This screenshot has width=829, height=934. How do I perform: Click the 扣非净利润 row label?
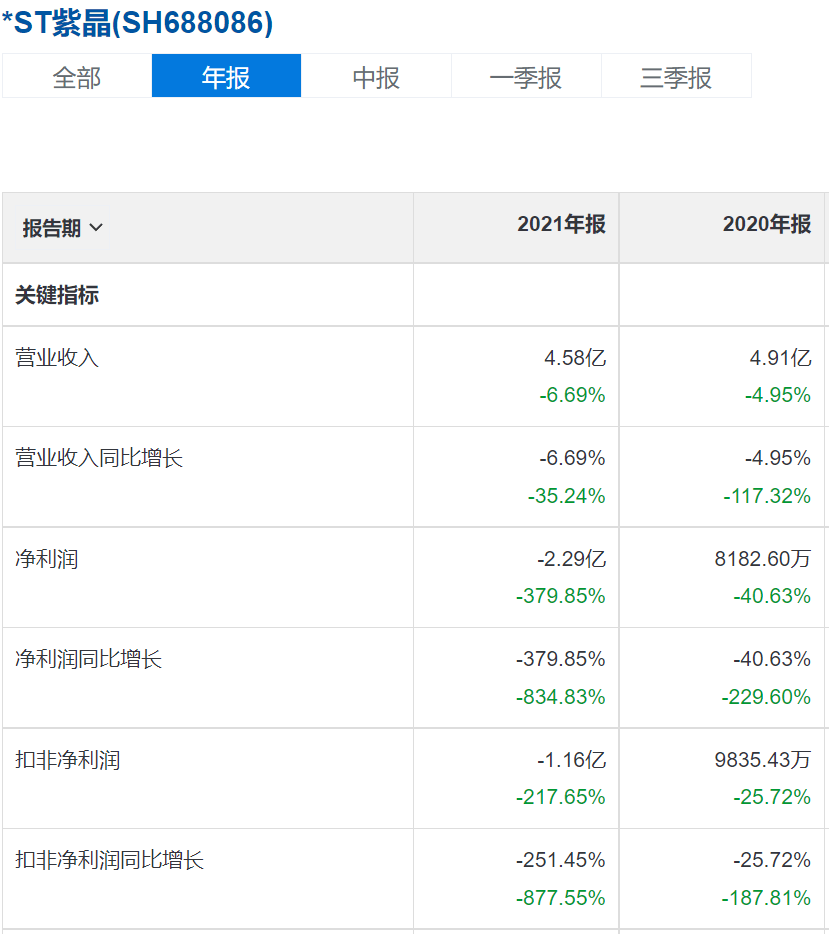[x=67, y=760]
